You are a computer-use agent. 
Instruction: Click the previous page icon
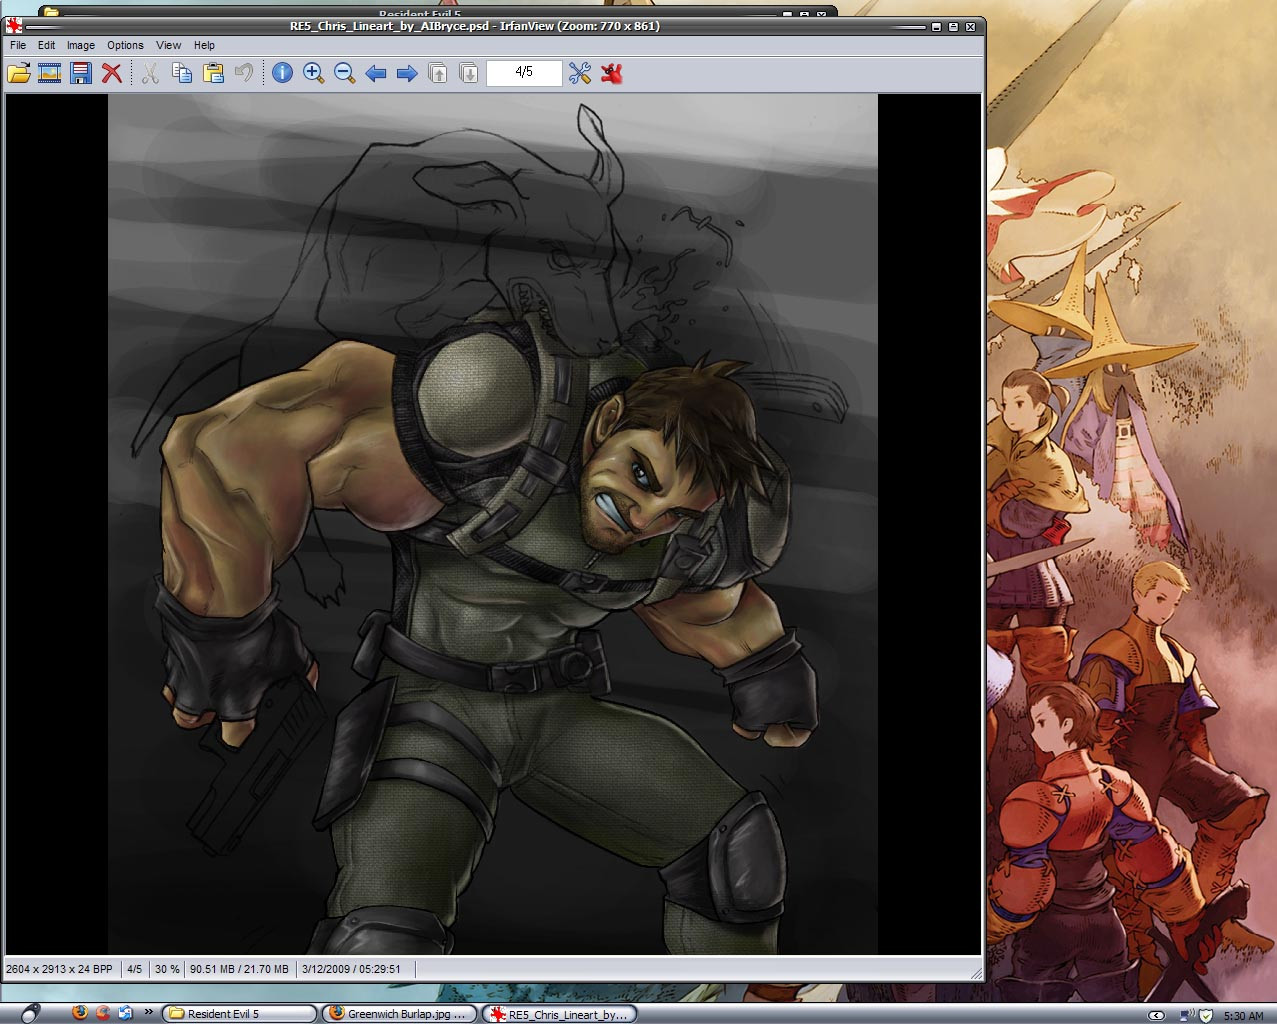click(438, 73)
